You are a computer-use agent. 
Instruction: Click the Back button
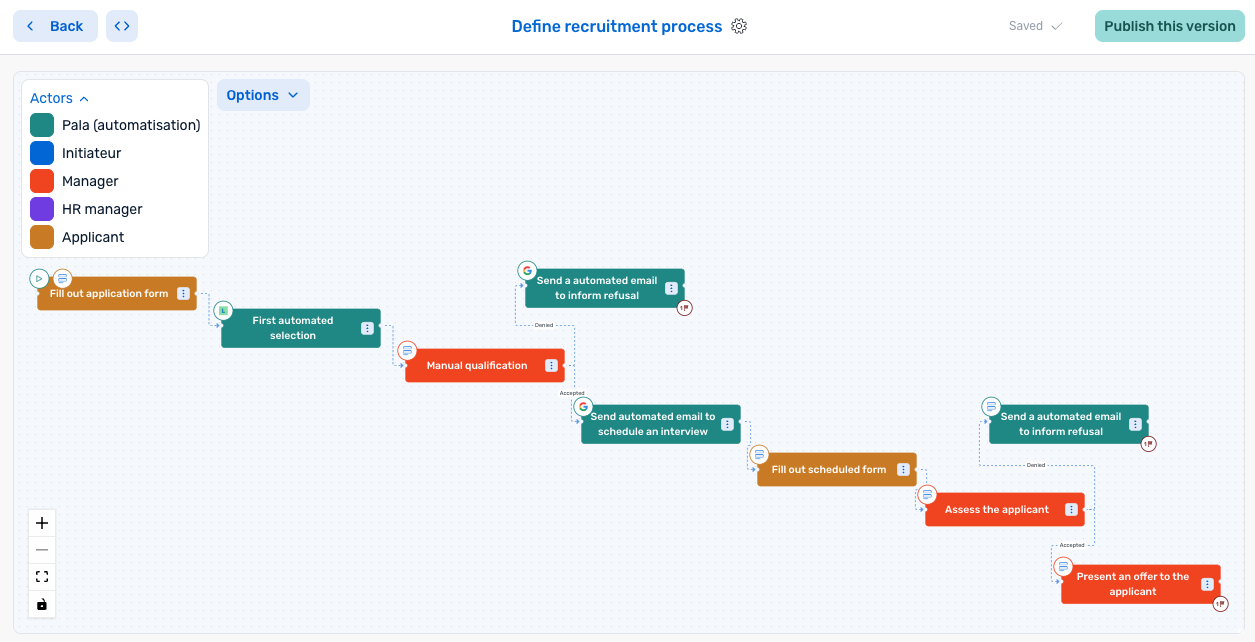click(55, 25)
